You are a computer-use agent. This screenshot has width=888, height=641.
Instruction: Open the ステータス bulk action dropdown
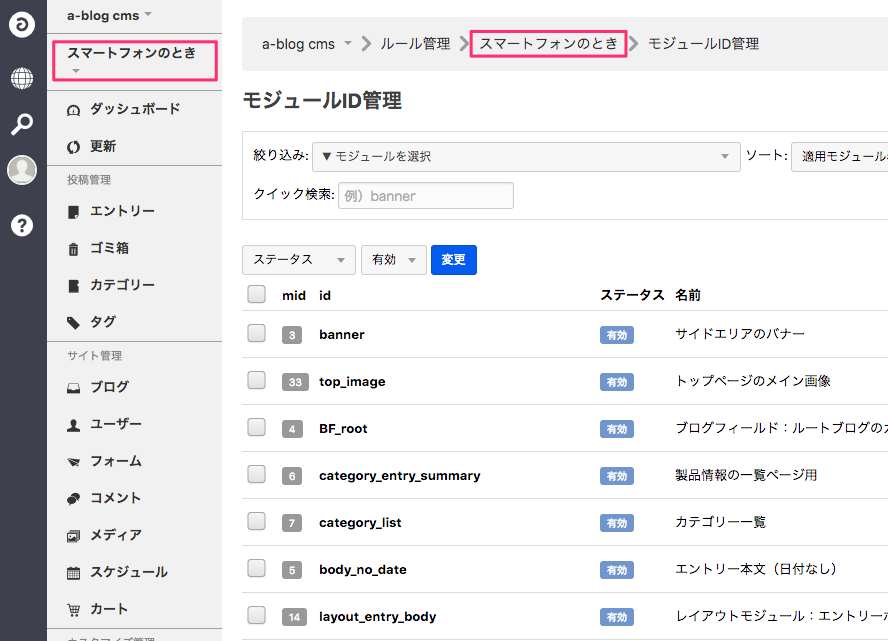click(x=298, y=260)
